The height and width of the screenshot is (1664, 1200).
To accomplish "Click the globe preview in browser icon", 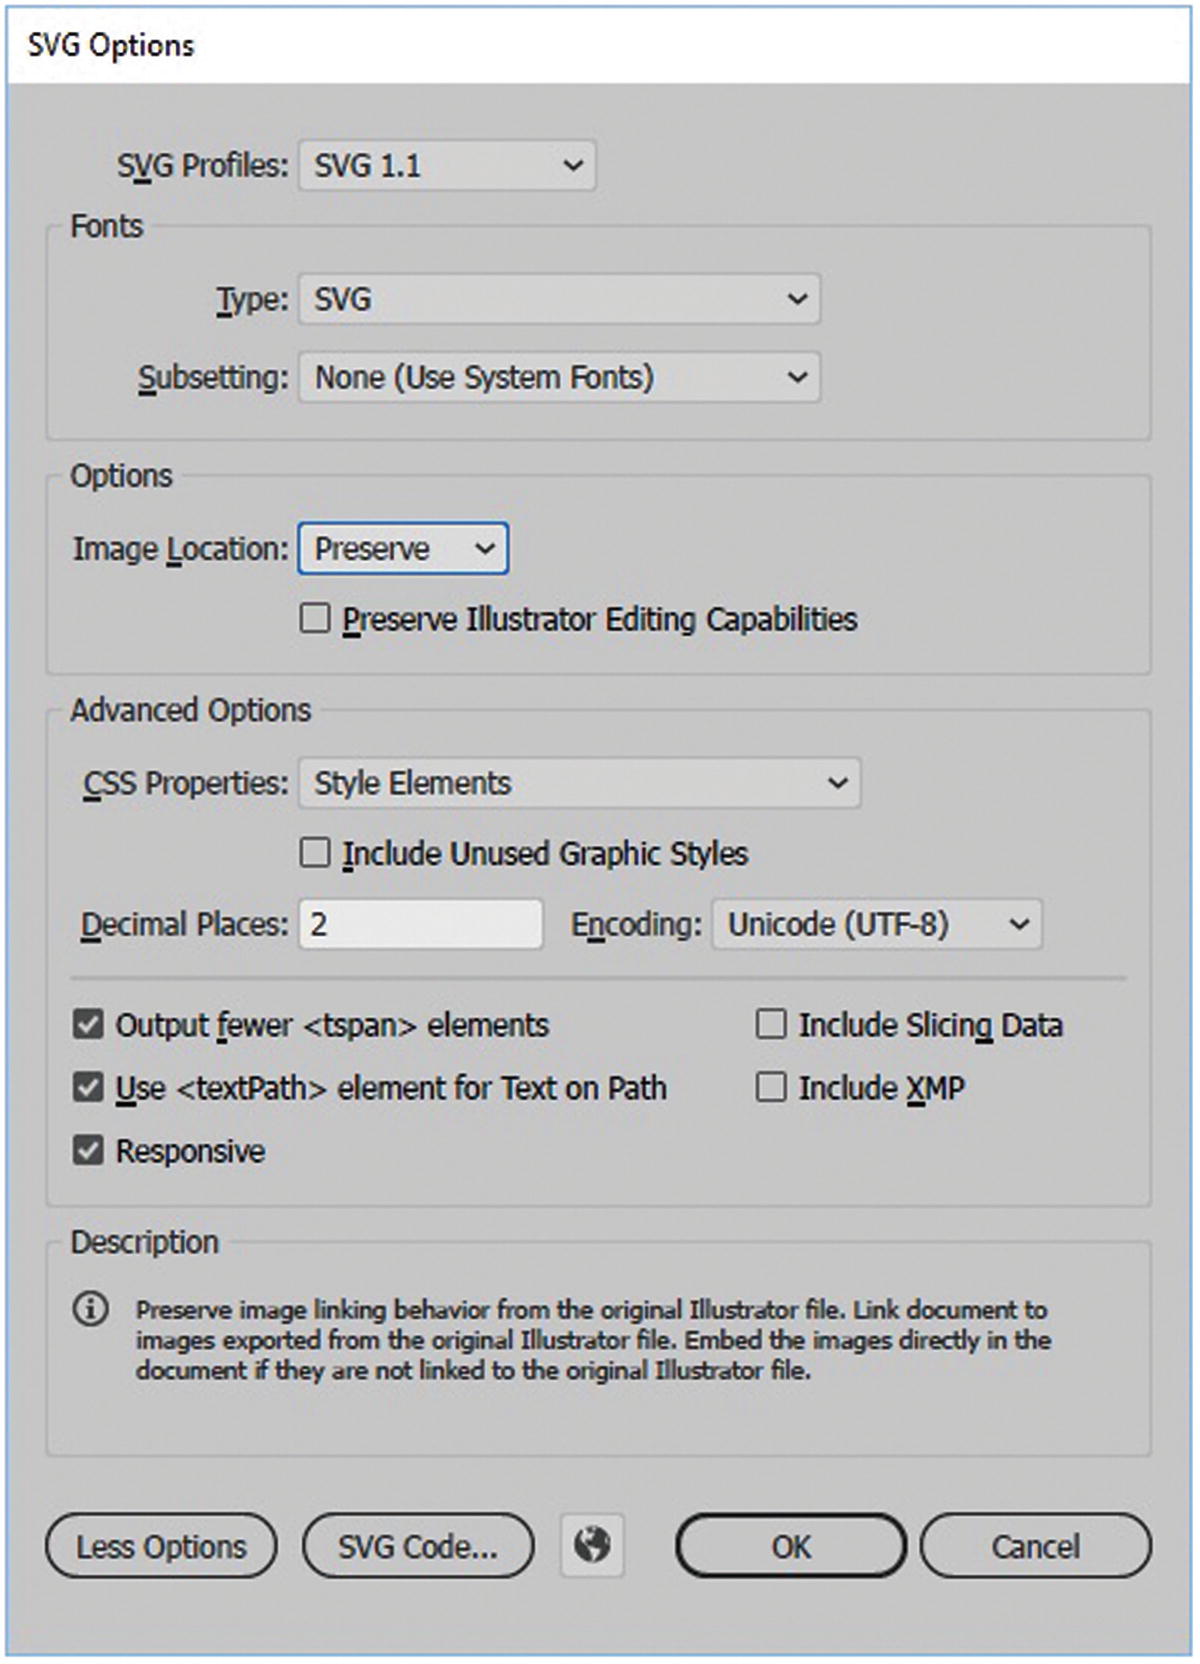I will (x=592, y=1545).
